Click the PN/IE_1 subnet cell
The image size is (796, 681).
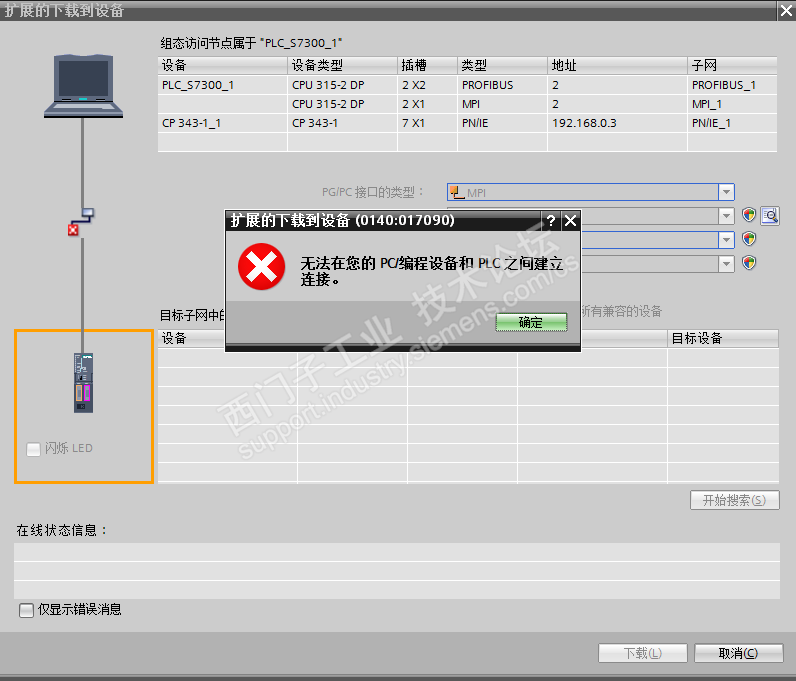(732, 123)
